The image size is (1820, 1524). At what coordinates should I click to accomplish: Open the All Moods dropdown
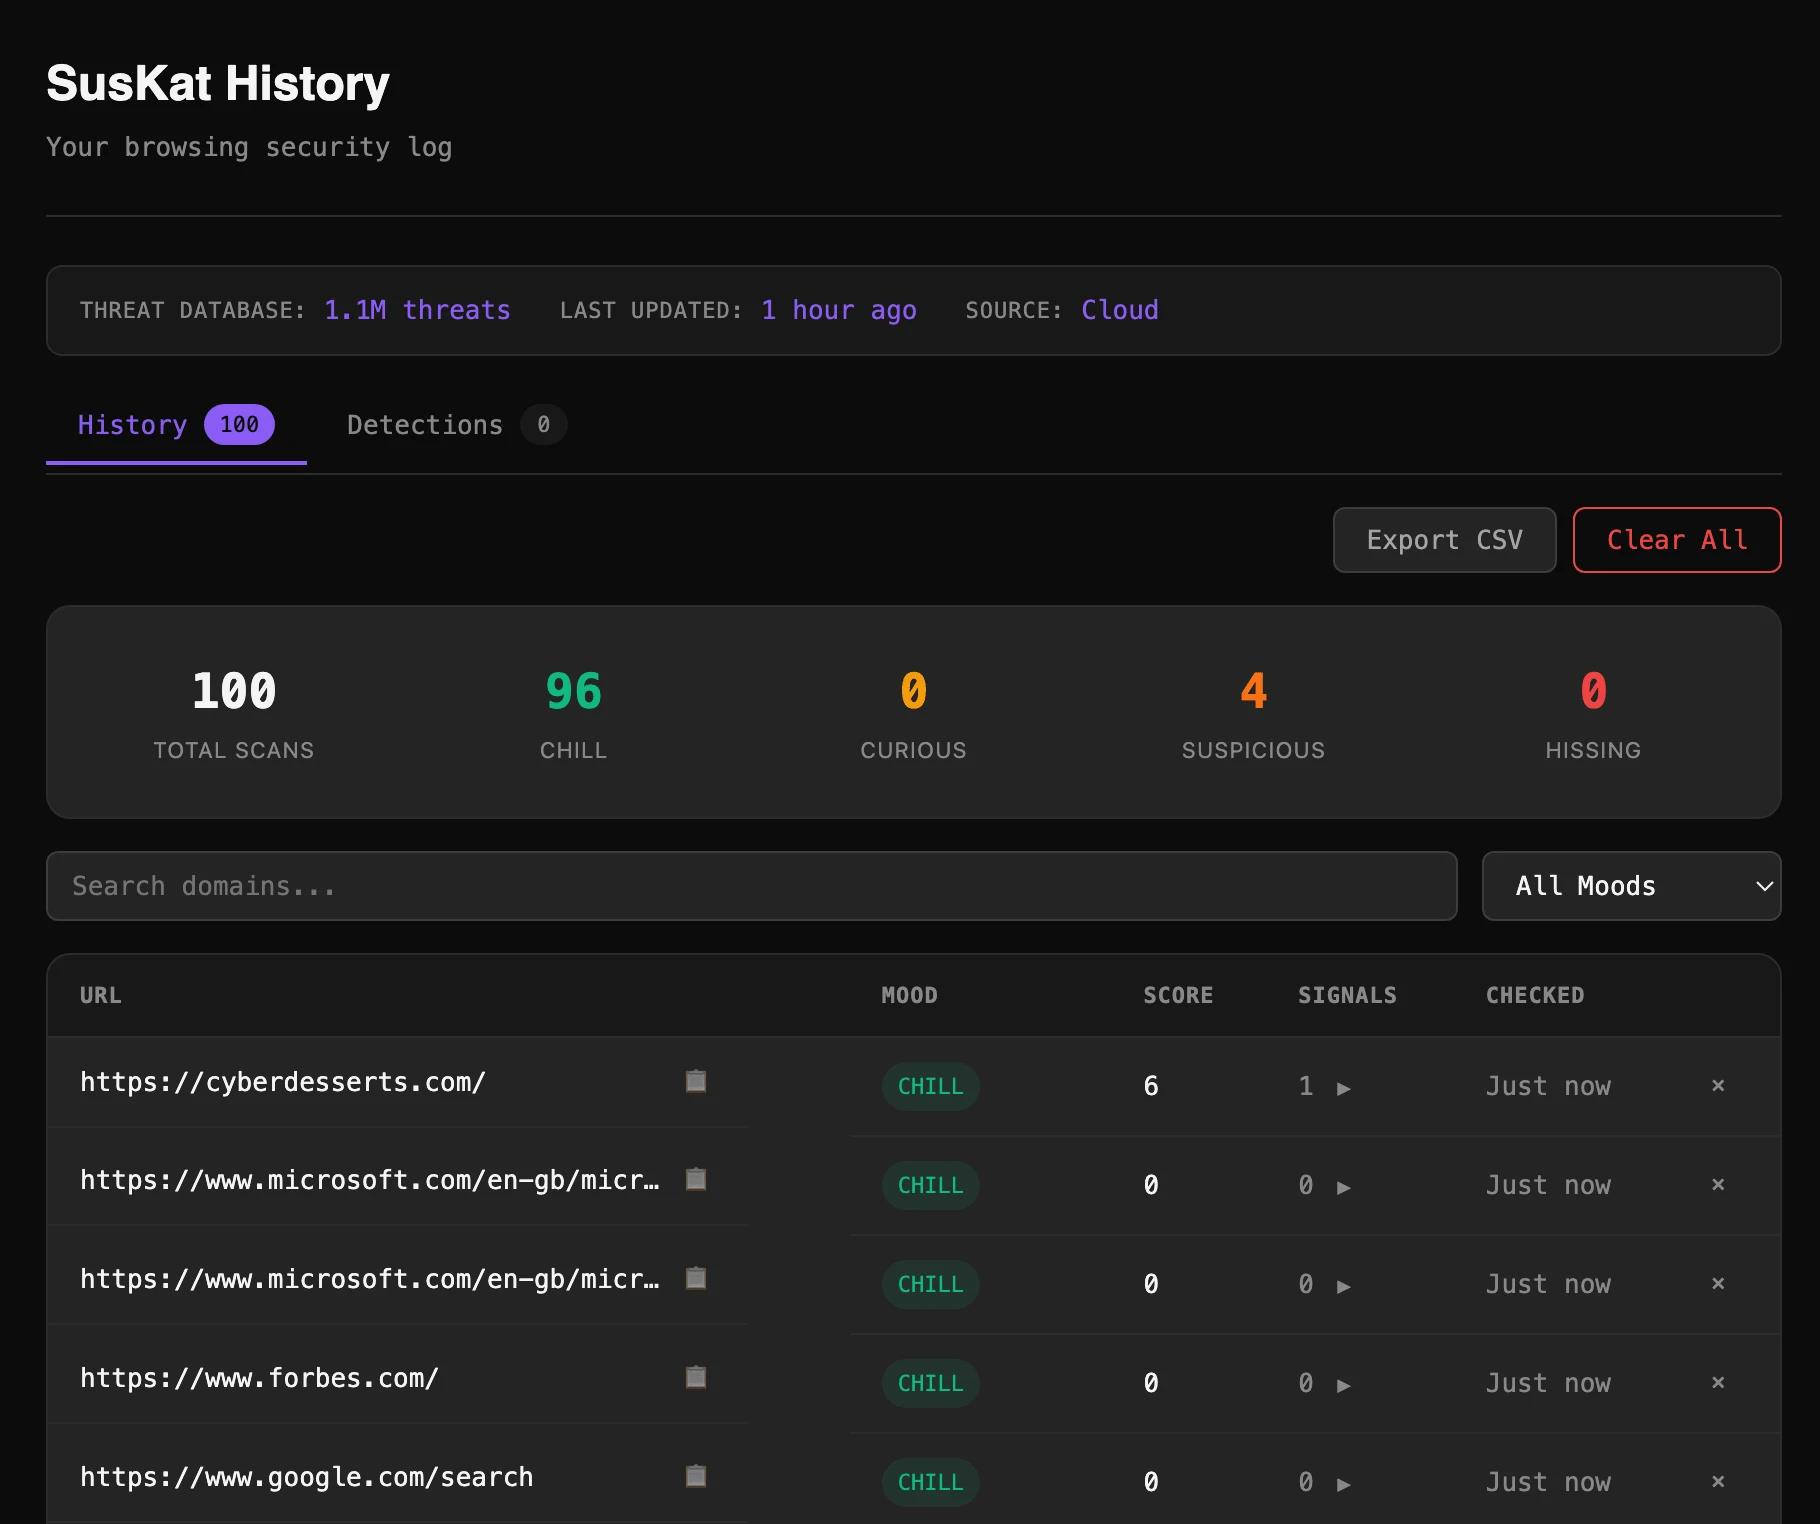click(1630, 886)
